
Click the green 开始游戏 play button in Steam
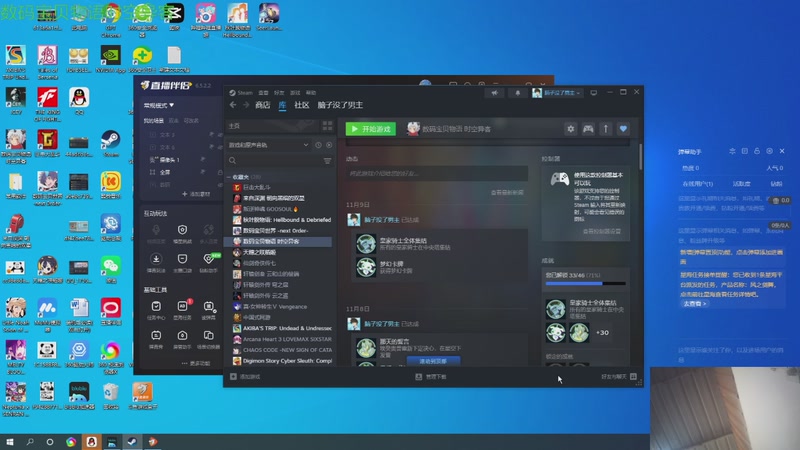[x=371, y=129]
